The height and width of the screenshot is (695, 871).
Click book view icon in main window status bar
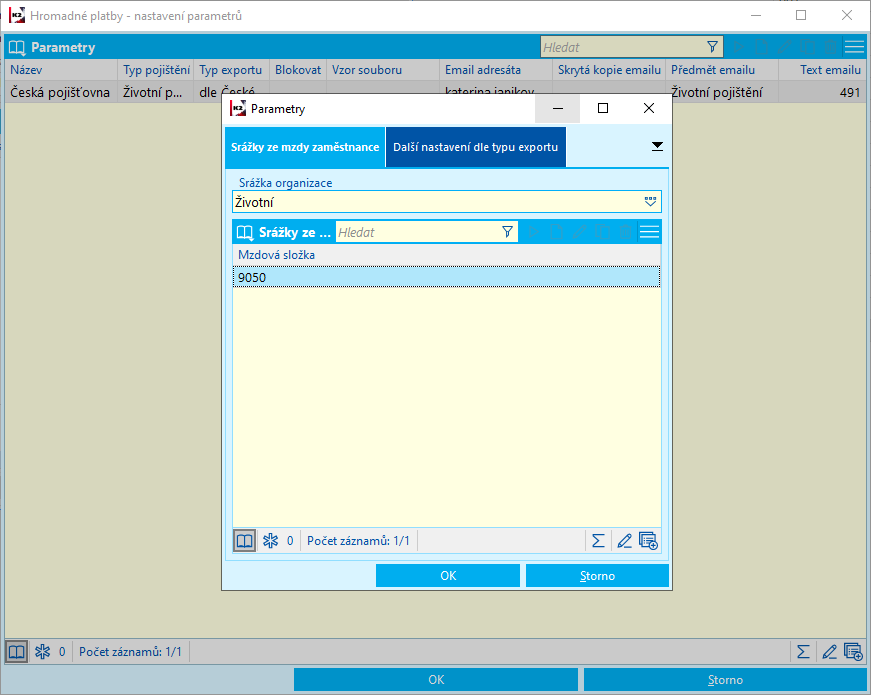[x=17, y=652]
